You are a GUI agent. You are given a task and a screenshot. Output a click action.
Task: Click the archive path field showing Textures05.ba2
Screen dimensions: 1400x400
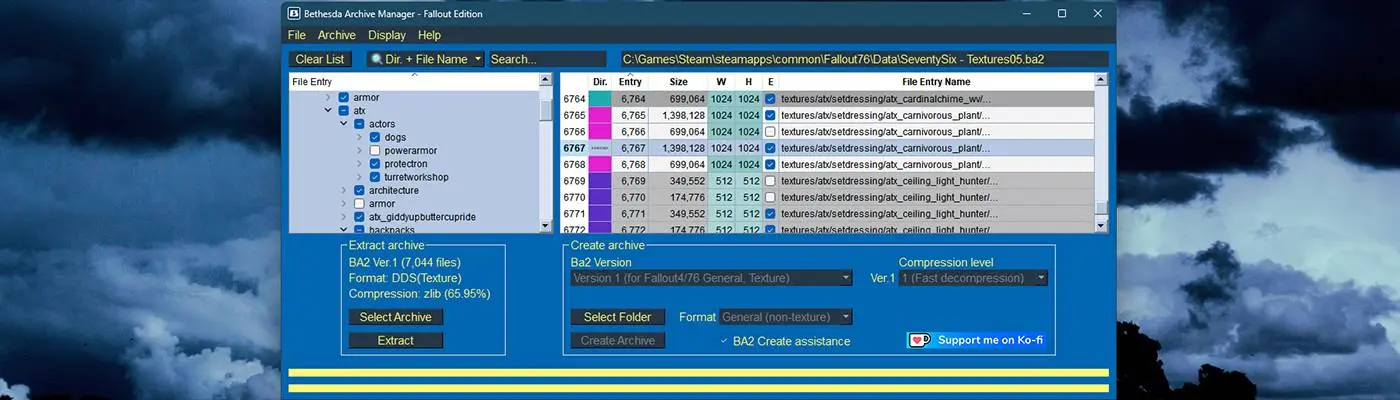[x=864, y=60]
